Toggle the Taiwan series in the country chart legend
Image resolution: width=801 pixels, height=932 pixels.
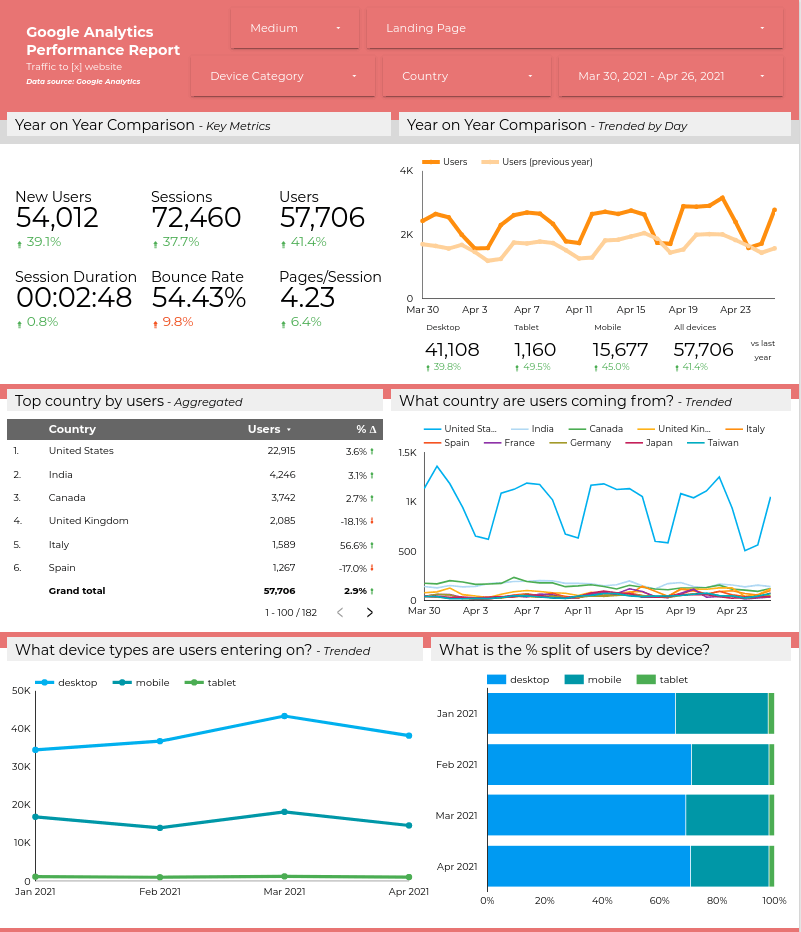click(723, 442)
